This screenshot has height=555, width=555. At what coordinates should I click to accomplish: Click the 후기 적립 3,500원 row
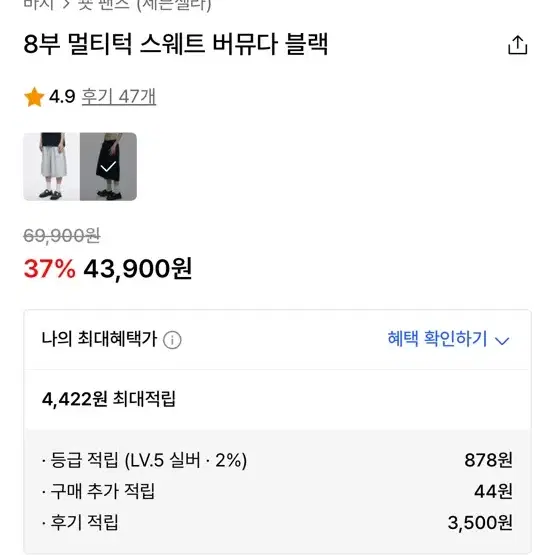[x=278, y=523]
